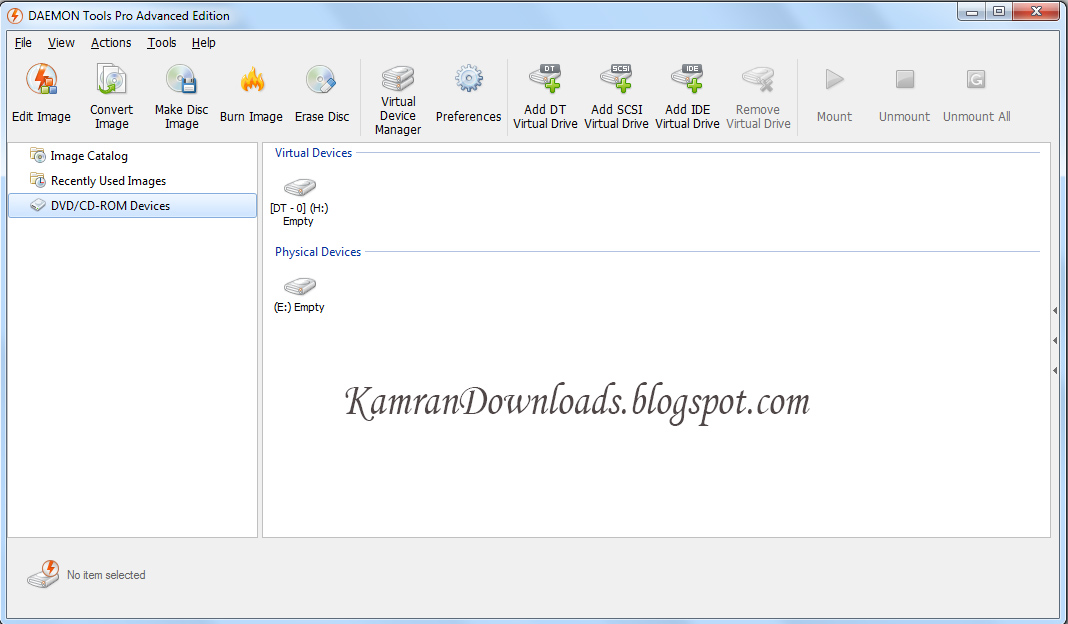Add a DT Virtual Drive
1068x624 pixels.
click(545, 90)
